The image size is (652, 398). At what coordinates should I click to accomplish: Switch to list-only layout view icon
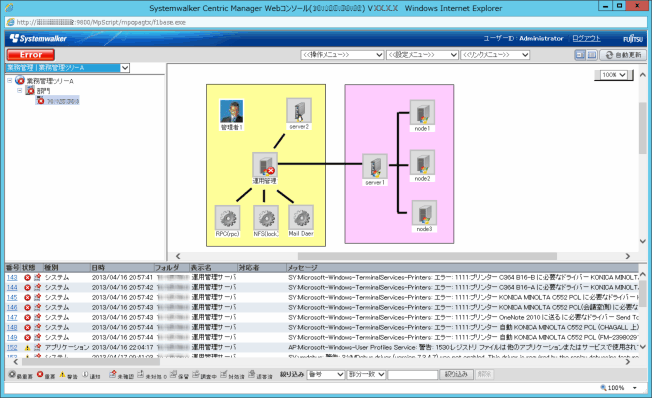(592, 55)
